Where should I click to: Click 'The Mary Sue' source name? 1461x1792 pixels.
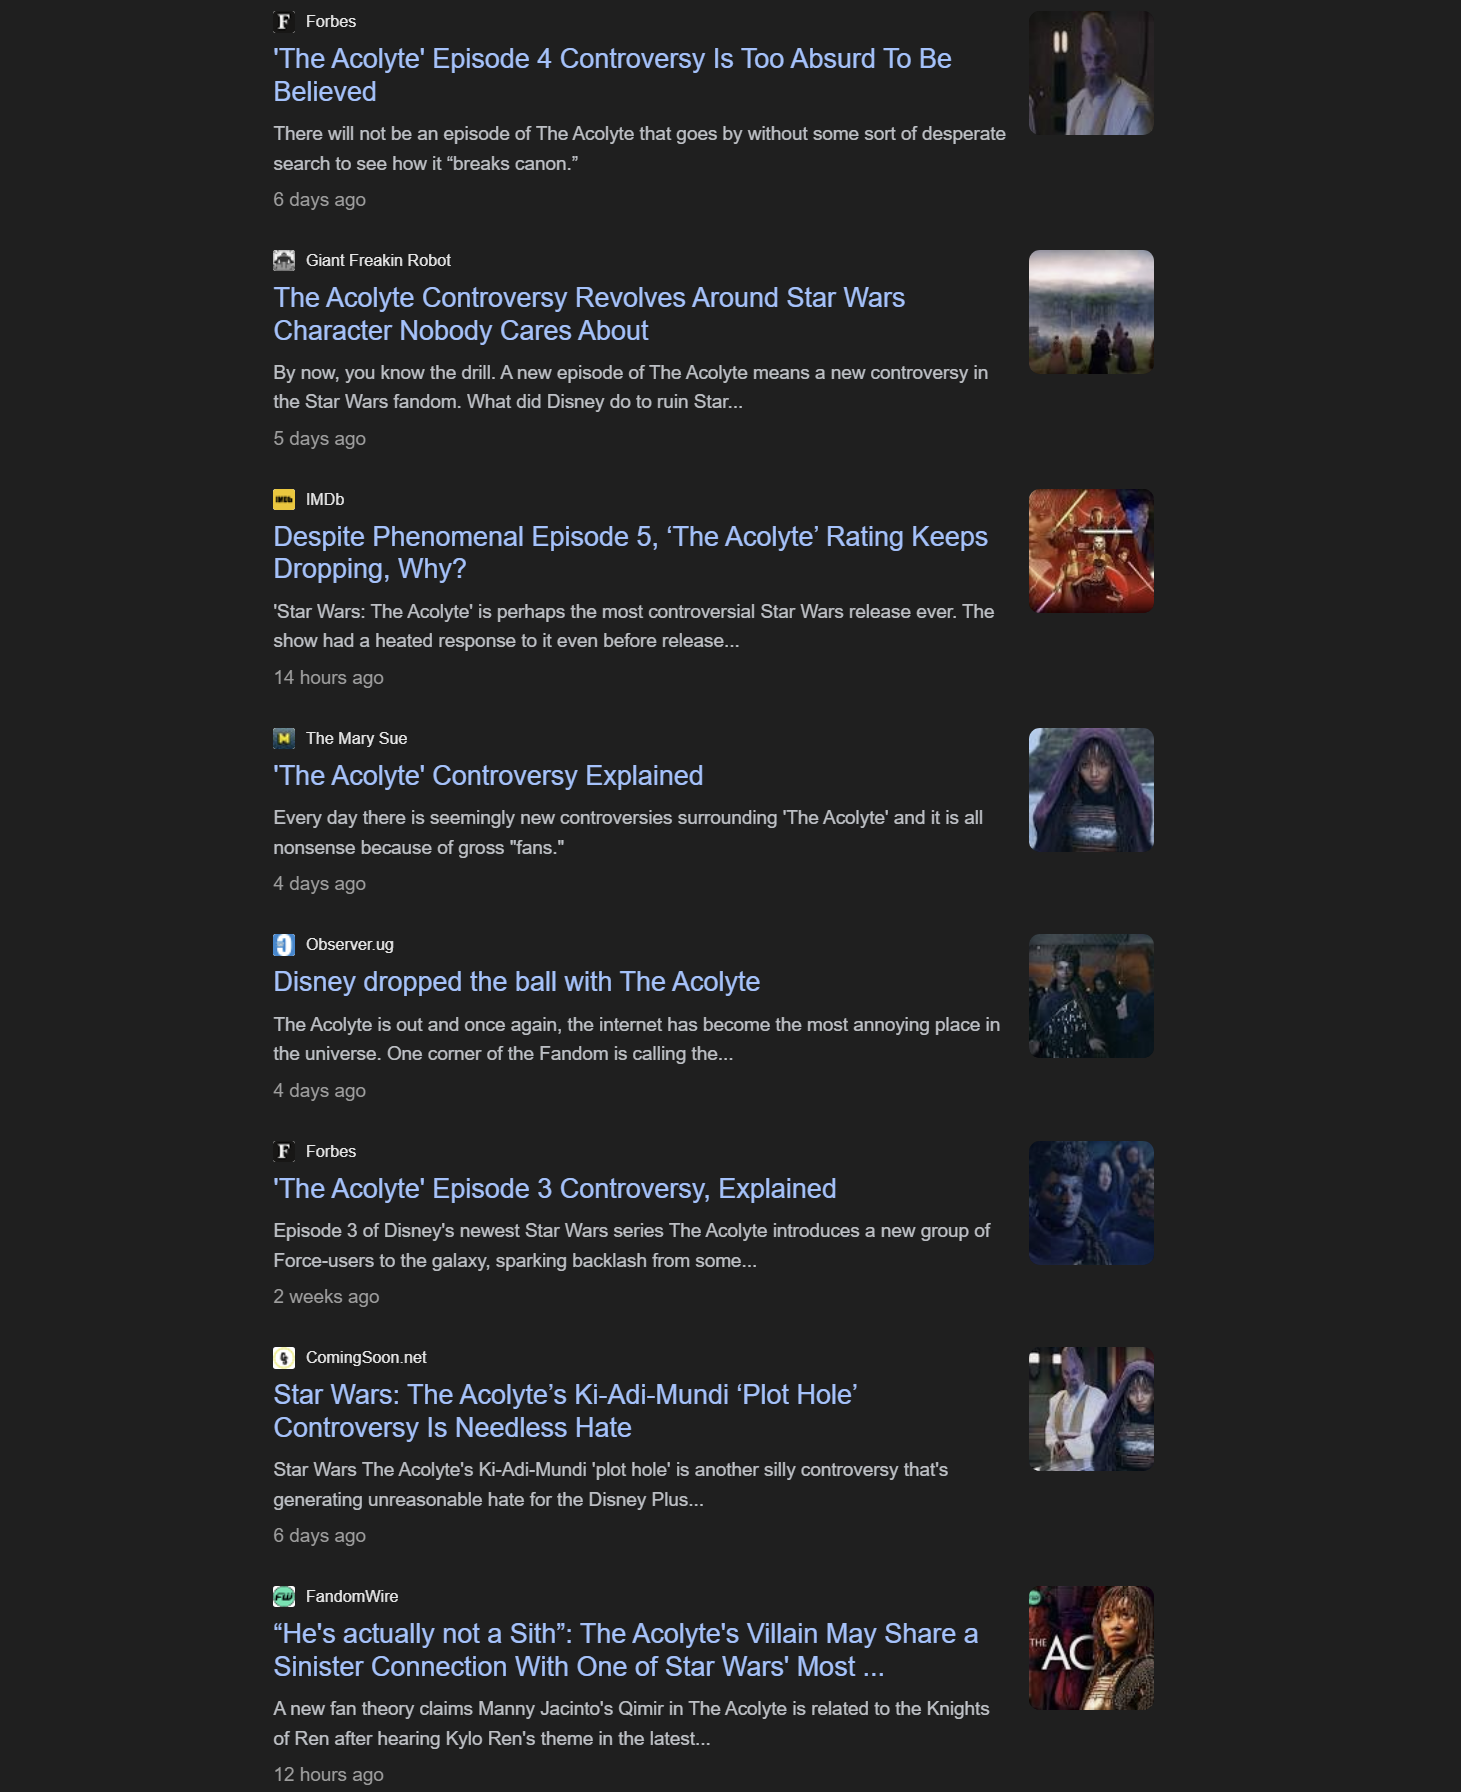coord(356,739)
